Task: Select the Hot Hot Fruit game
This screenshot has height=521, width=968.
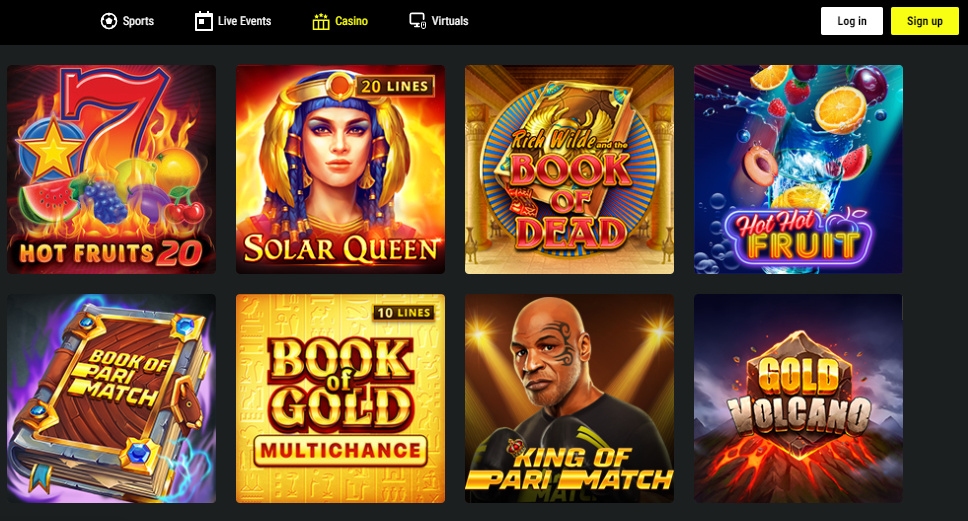Action: (x=798, y=169)
